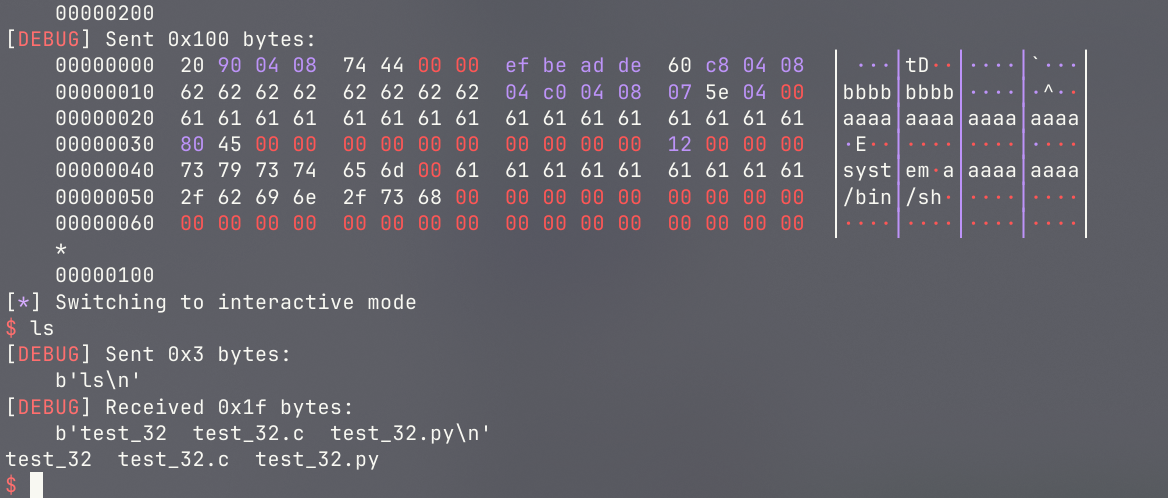
Task: Click the b'ls\n' sent data line
Action: pyautogui.click(x=98, y=380)
